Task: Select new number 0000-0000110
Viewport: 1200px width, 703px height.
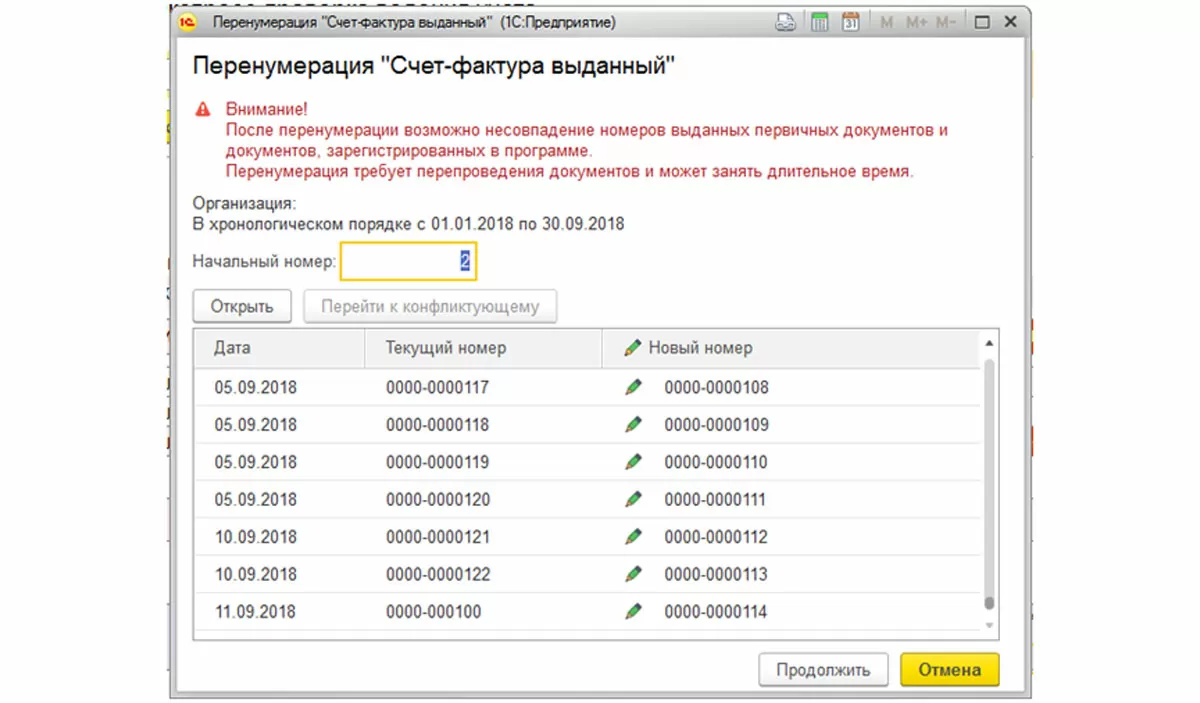Action: pyautogui.click(x=716, y=462)
